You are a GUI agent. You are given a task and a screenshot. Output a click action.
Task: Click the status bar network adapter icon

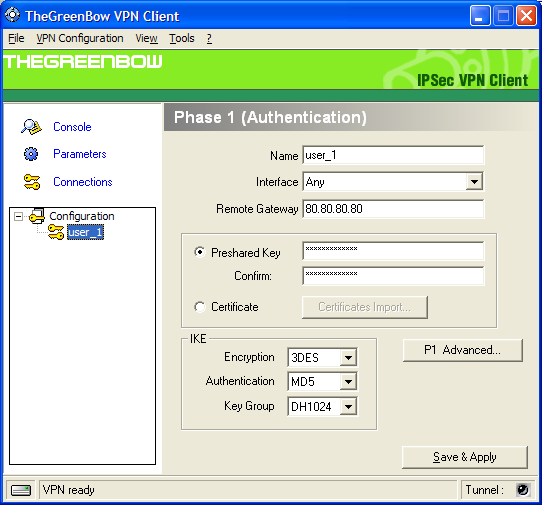(21, 490)
